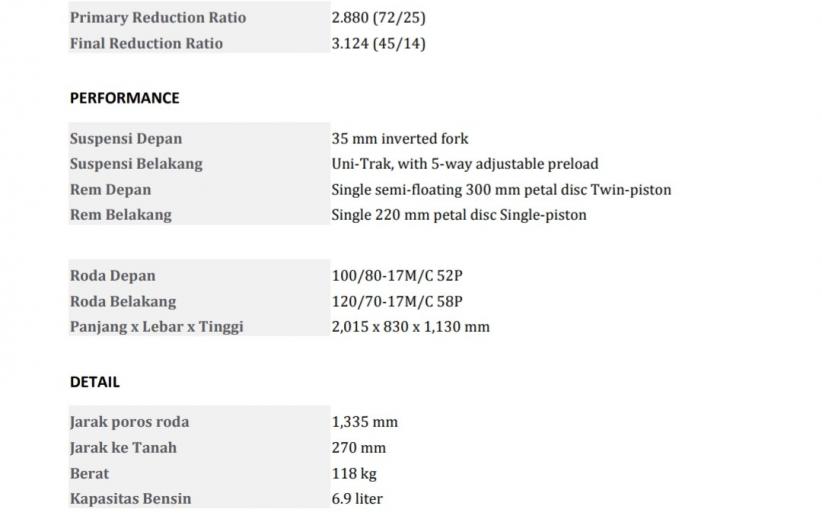
Task: Click the Final Reduction Ratio label
Action: coord(146,43)
